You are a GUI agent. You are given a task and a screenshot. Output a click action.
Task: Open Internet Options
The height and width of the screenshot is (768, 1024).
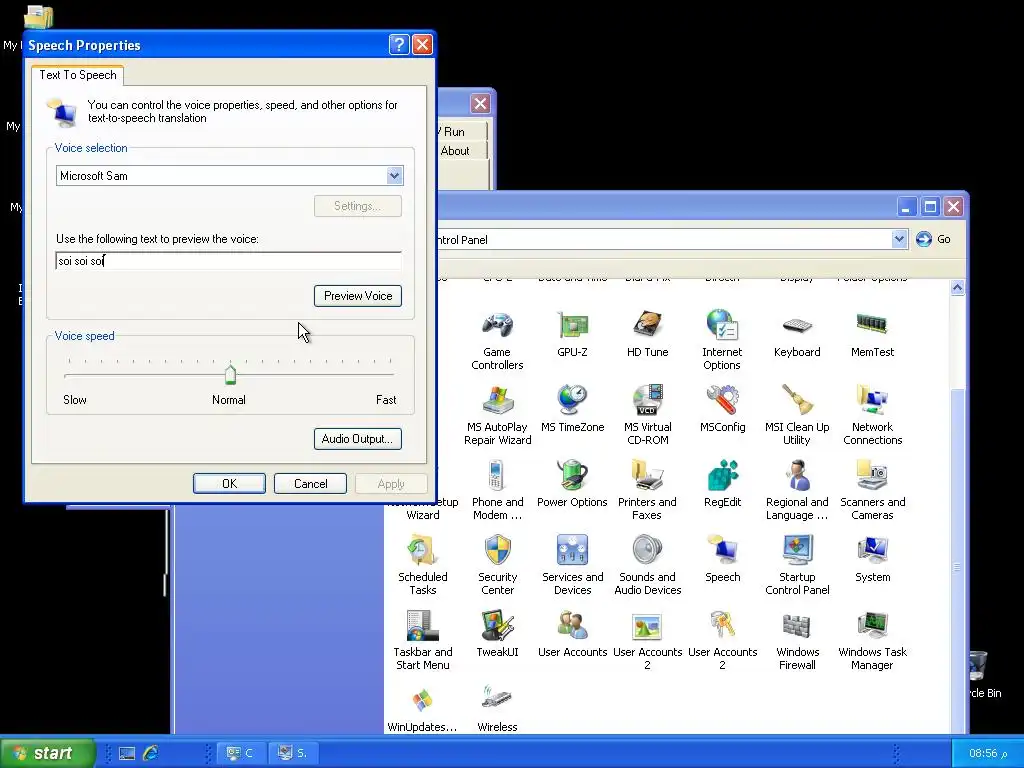point(722,340)
